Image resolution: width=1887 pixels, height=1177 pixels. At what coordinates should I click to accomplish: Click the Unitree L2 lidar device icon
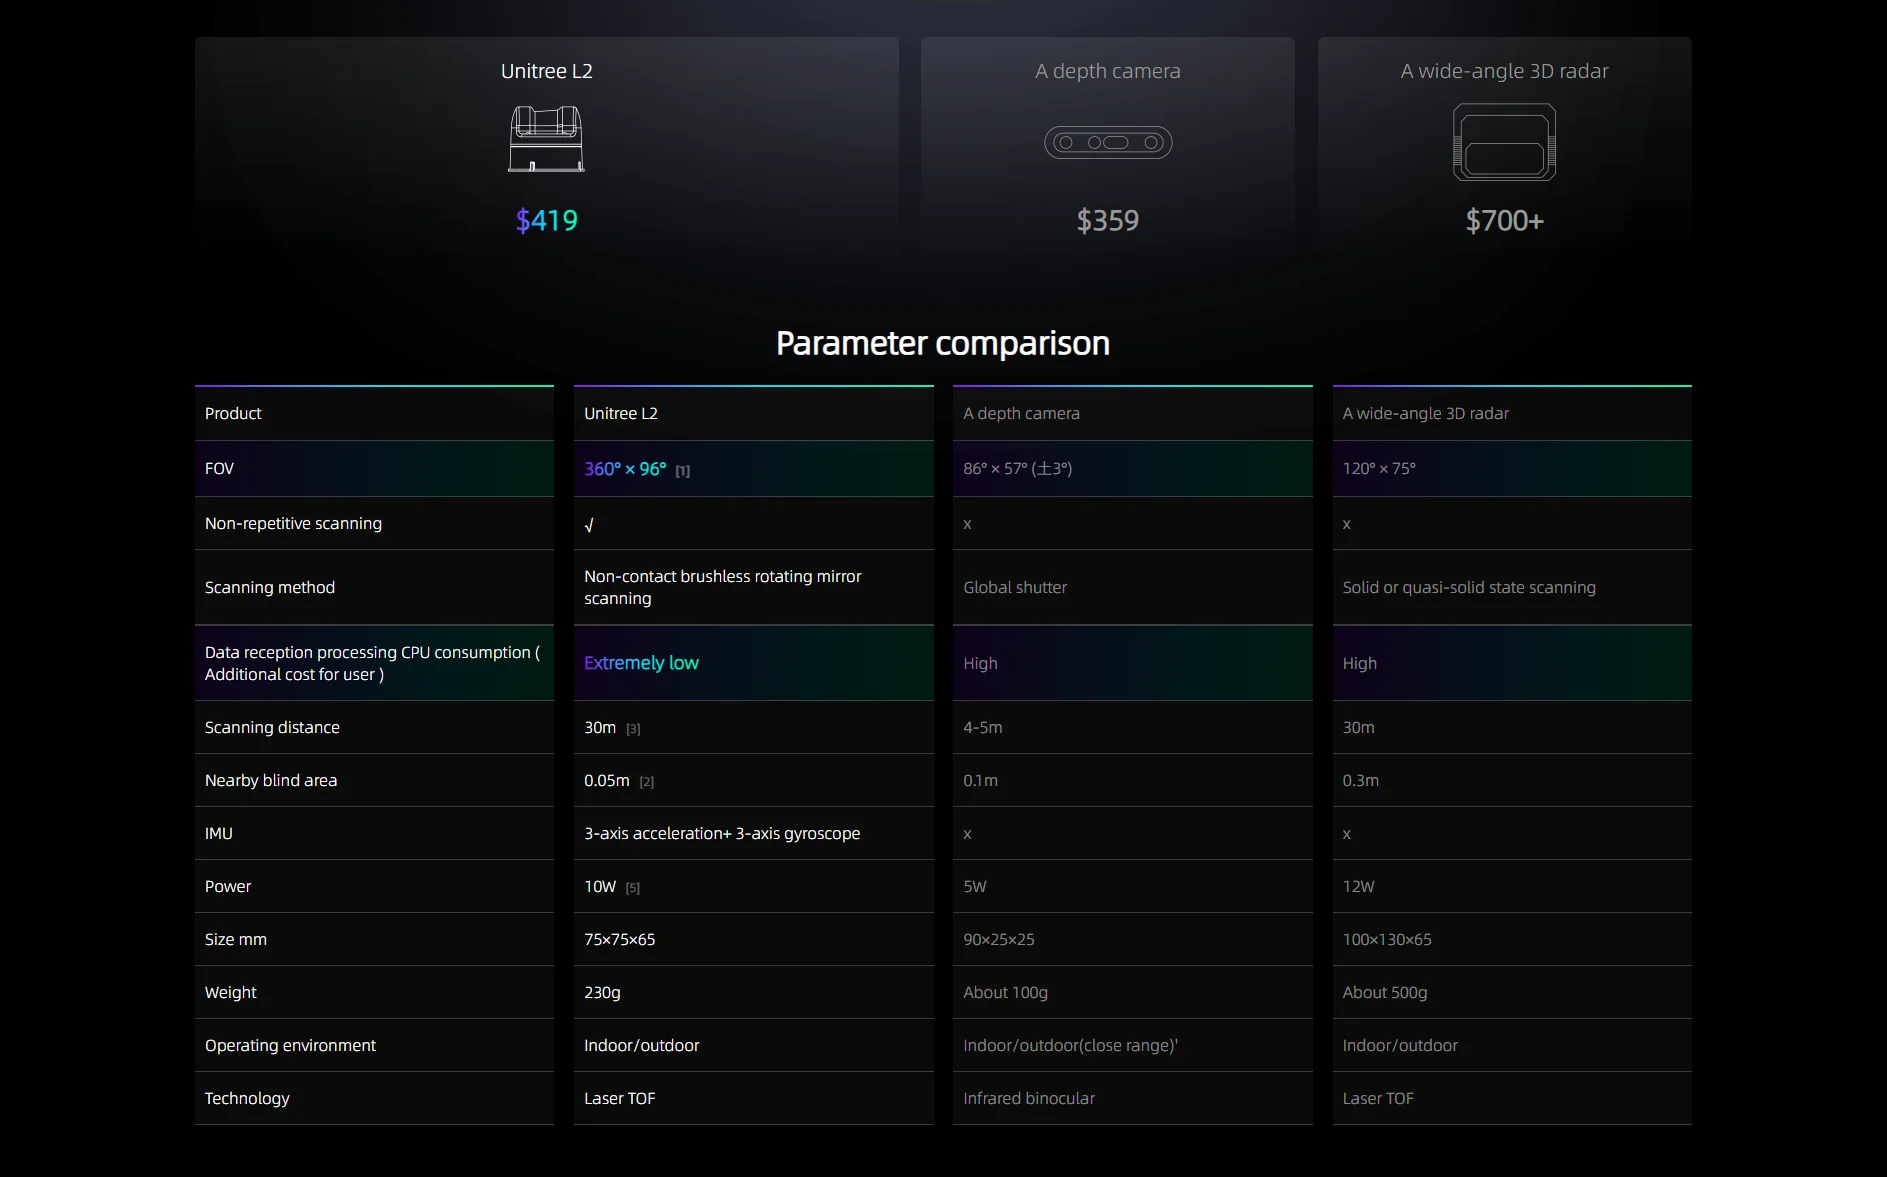coord(546,139)
